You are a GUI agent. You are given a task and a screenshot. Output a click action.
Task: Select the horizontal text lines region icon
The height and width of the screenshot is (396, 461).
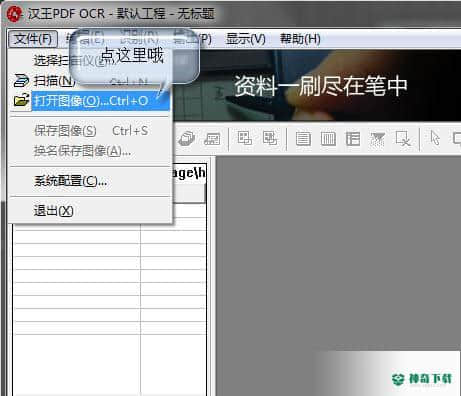[x=303, y=139]
